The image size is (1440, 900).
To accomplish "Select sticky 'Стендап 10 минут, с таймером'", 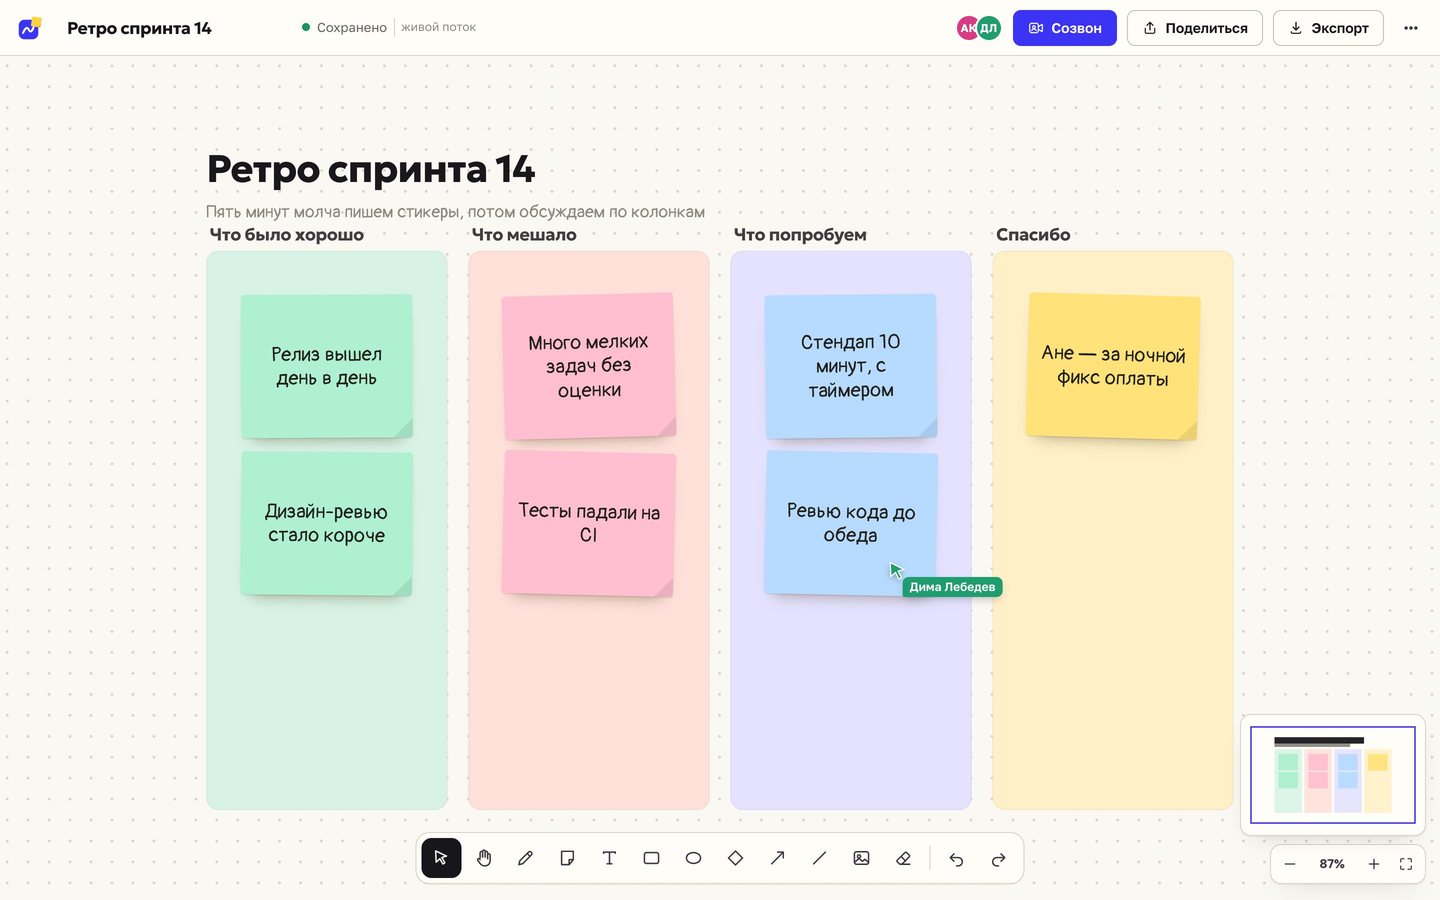I will click(851, 366).
